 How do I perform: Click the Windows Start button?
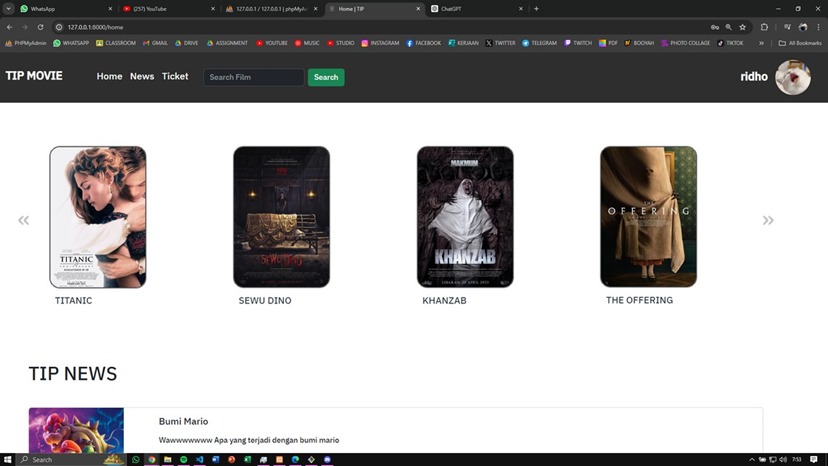pos(9,459)
